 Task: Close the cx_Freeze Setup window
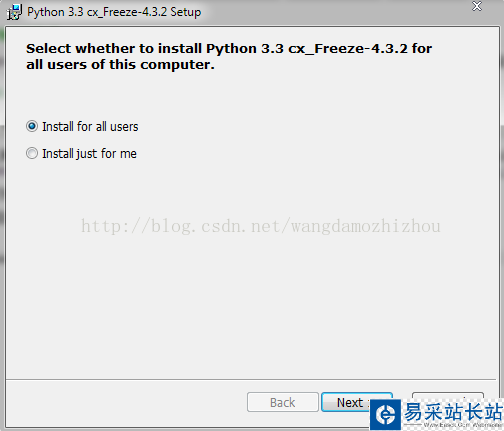477,6
